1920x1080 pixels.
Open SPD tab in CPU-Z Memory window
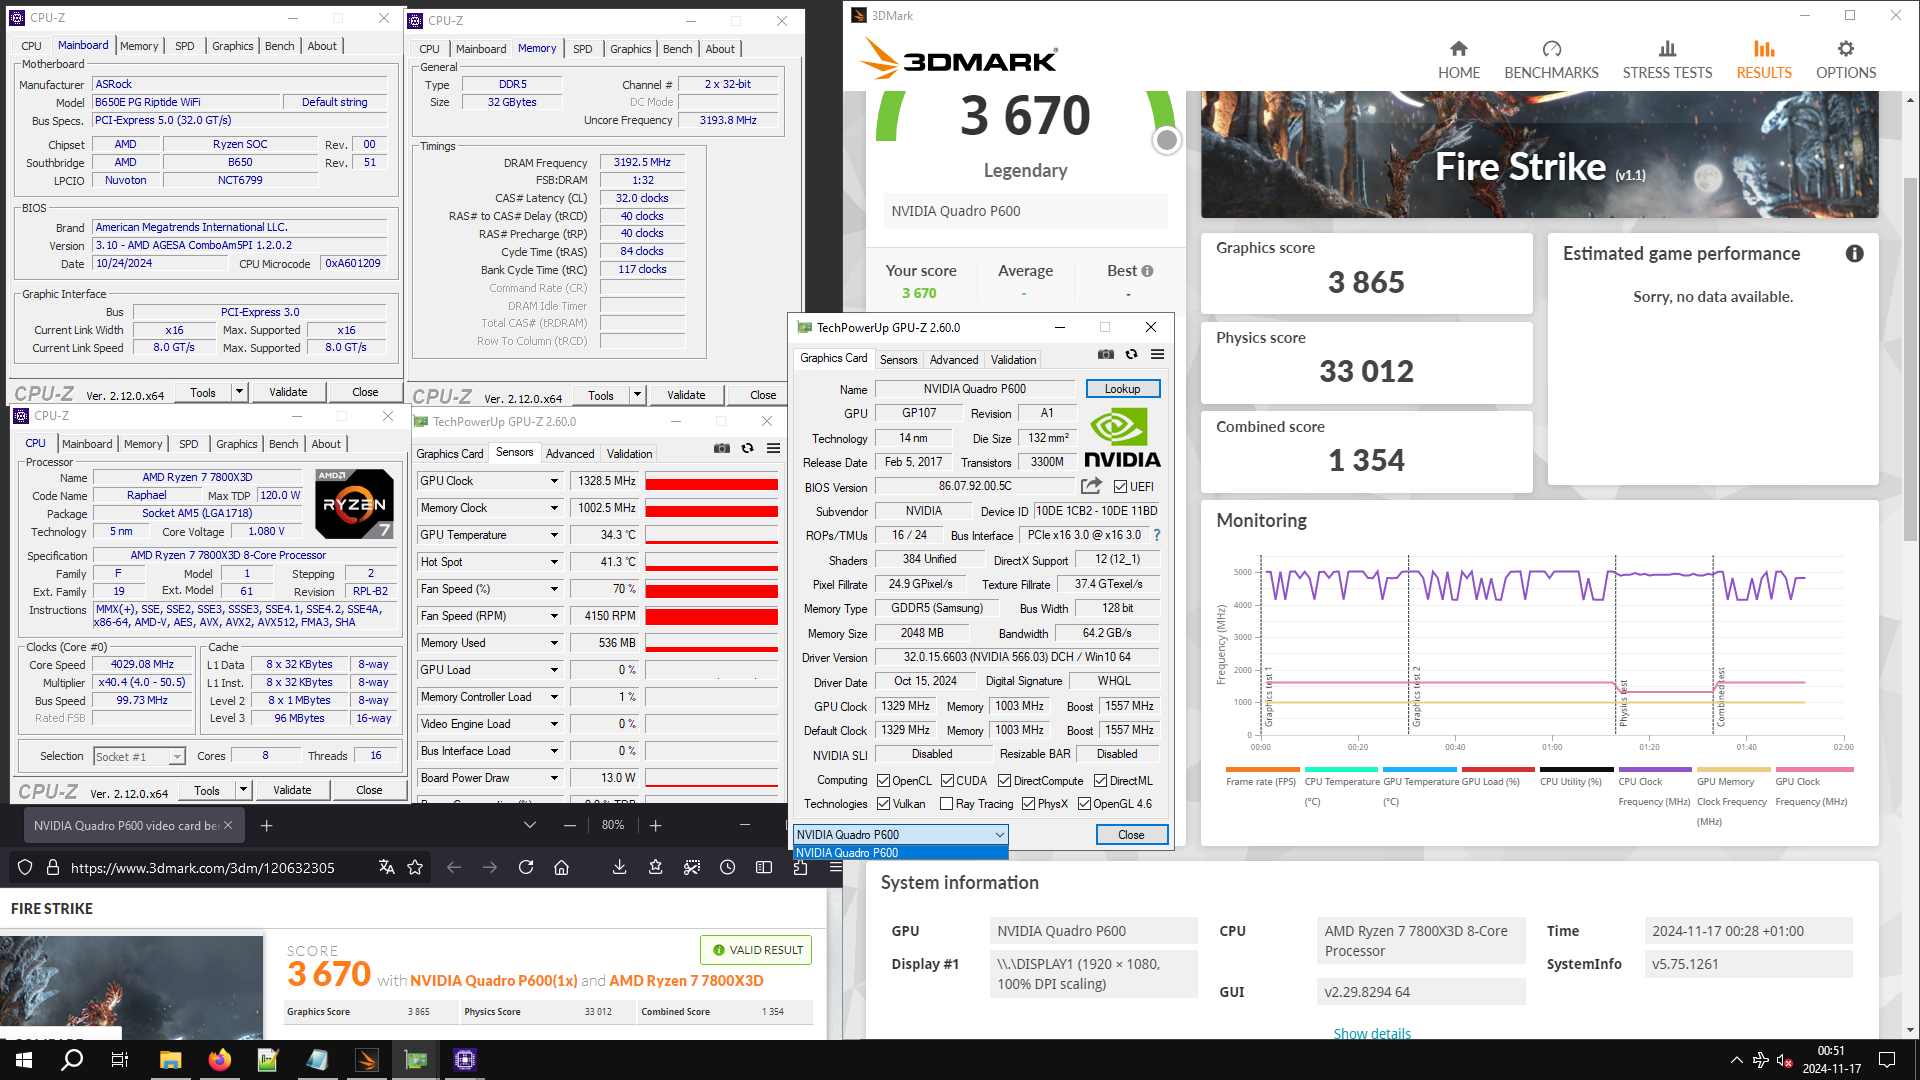click(x=582, y=49)
